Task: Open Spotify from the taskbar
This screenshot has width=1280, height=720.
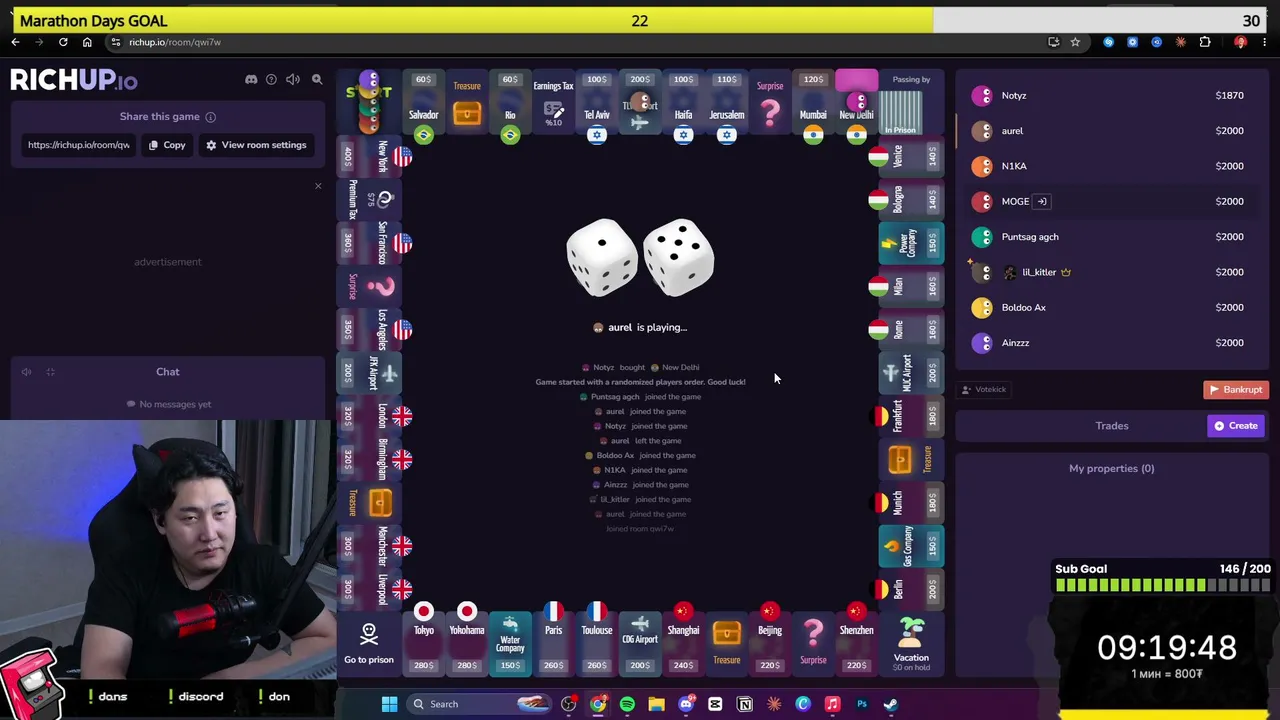Action: click(x=627, y=704)
